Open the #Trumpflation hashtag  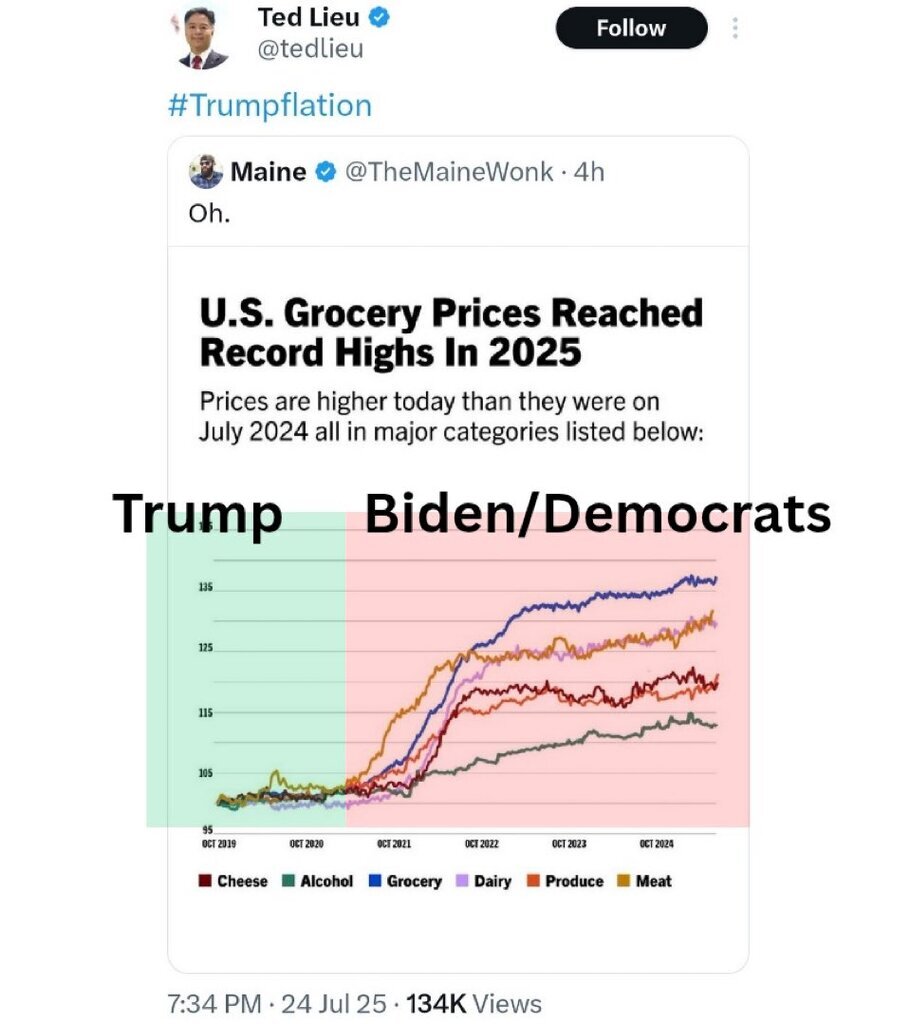(270, 106)
